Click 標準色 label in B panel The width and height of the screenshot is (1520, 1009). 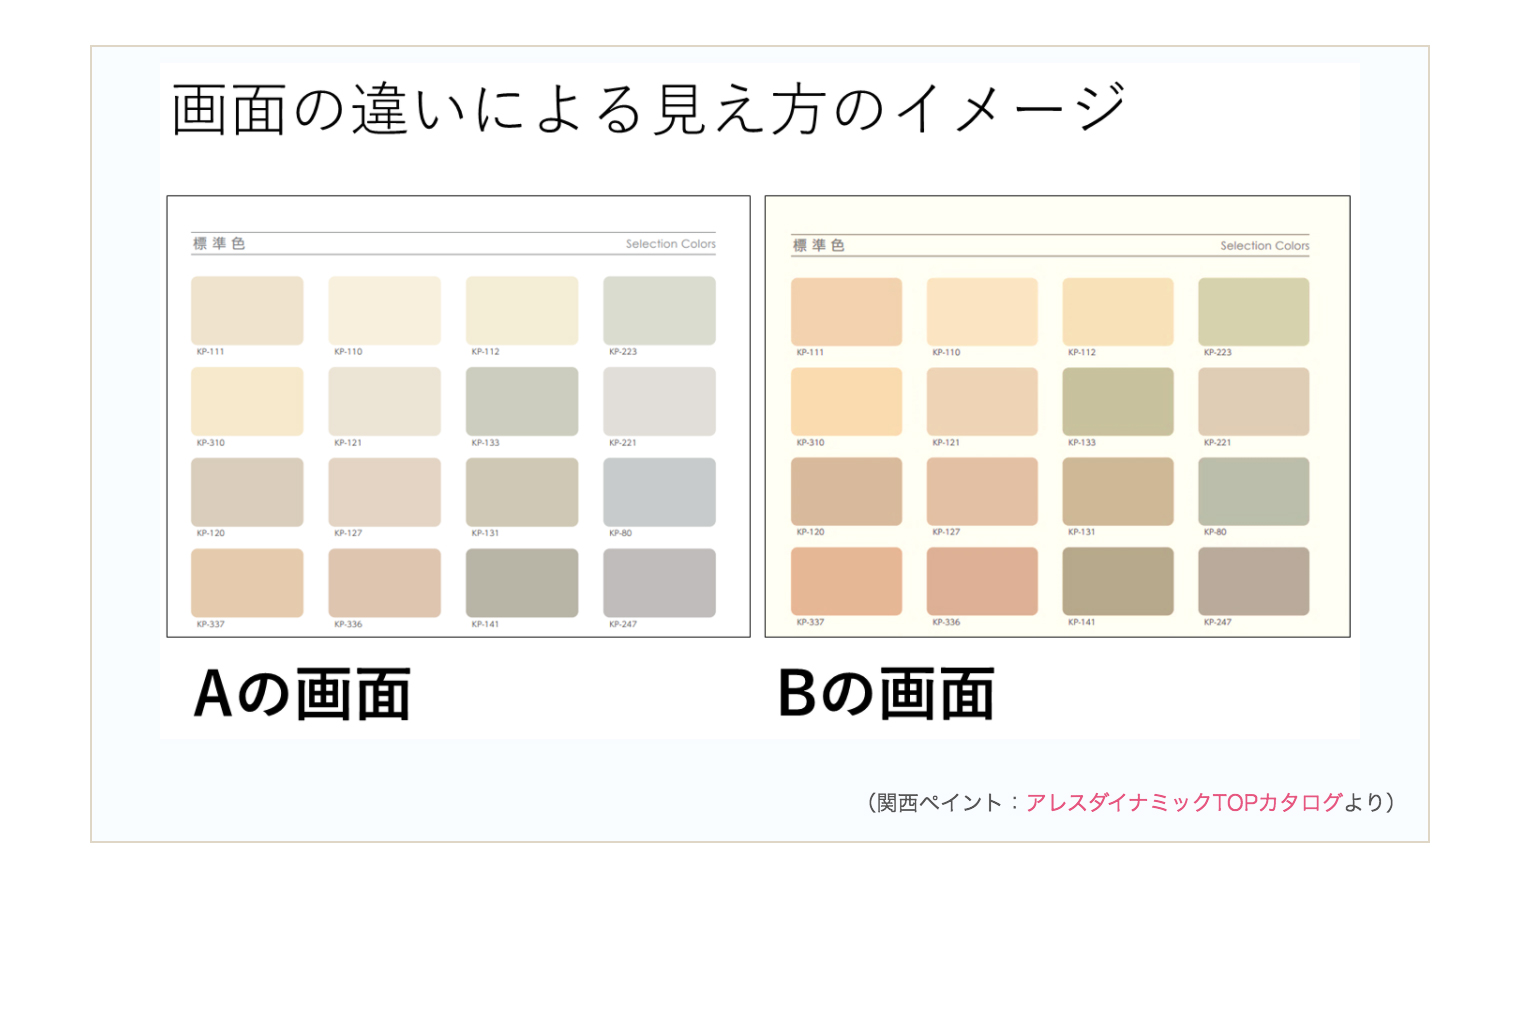818,245
